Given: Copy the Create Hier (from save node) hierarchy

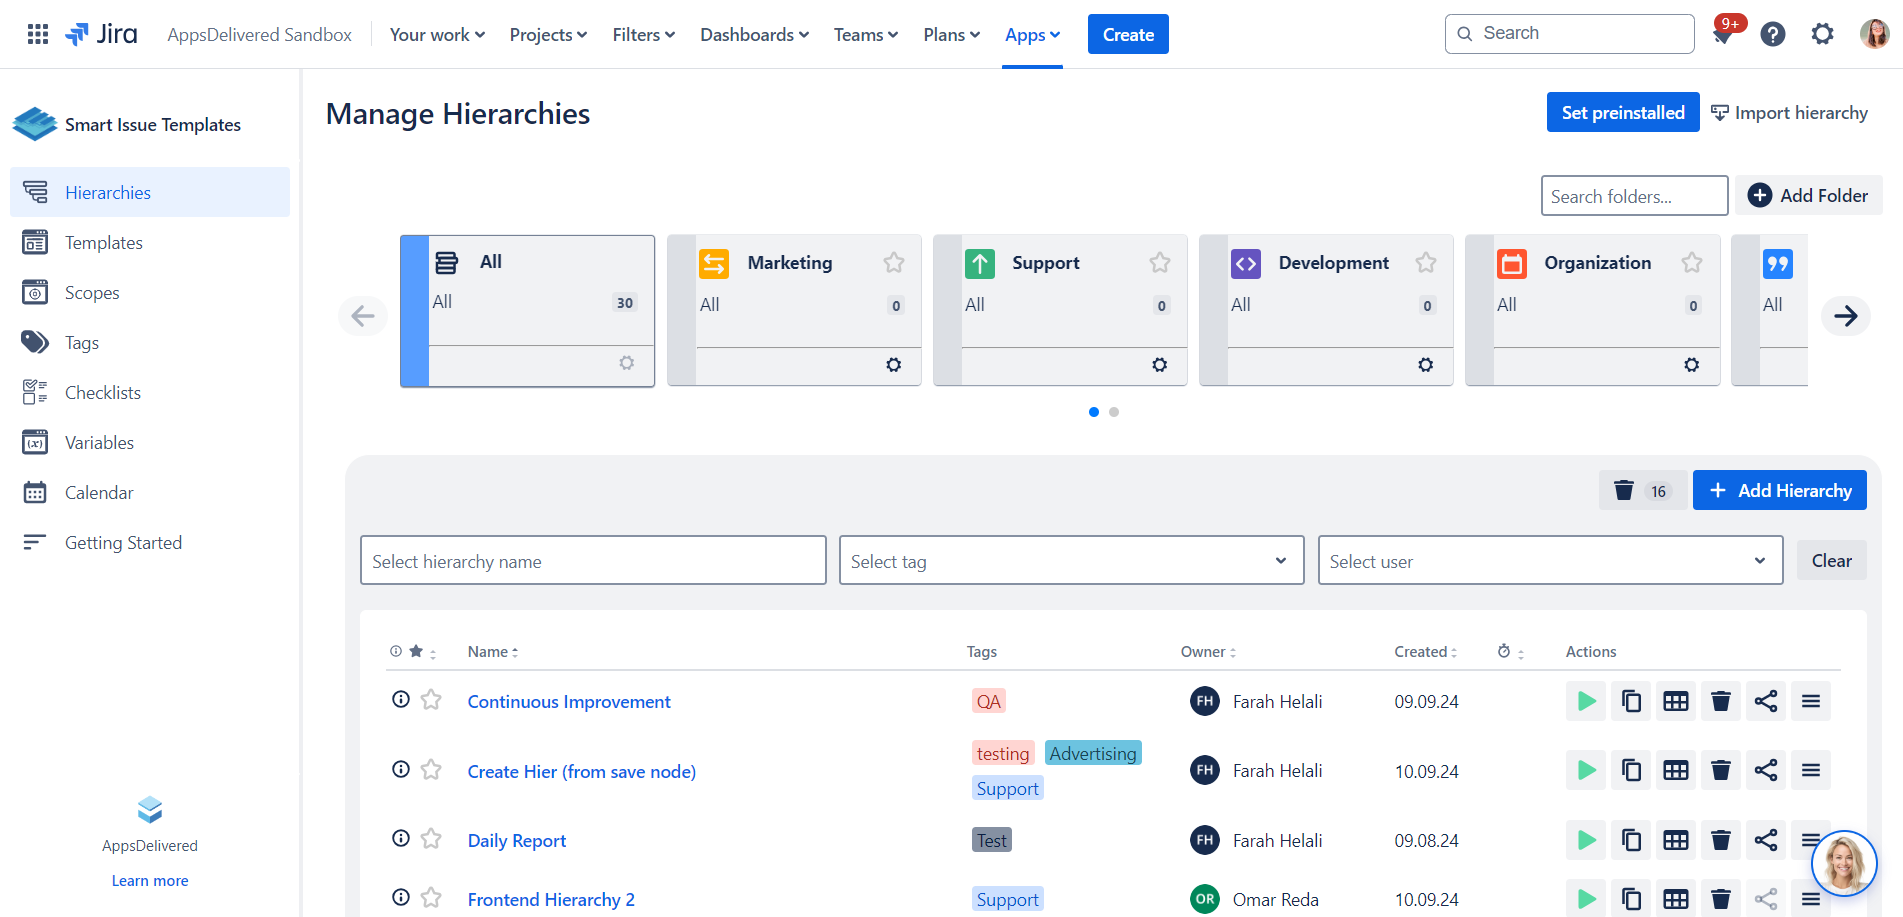Looking at the screenshot, I should tap(1631, 770).
